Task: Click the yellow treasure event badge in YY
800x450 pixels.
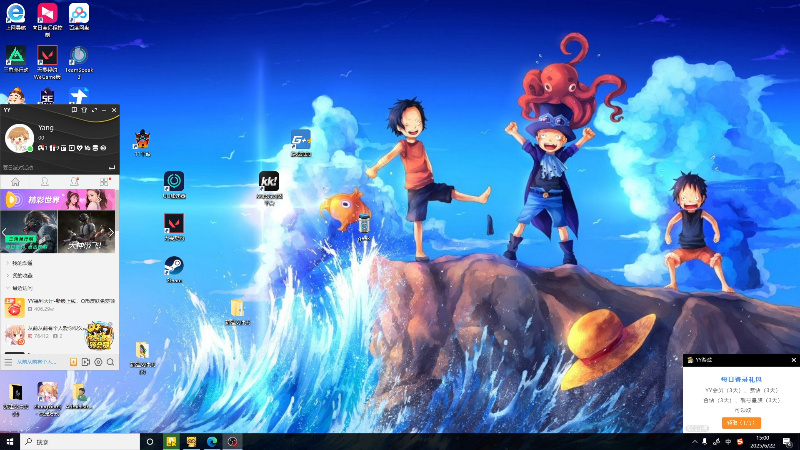Action: pos(100,335)
